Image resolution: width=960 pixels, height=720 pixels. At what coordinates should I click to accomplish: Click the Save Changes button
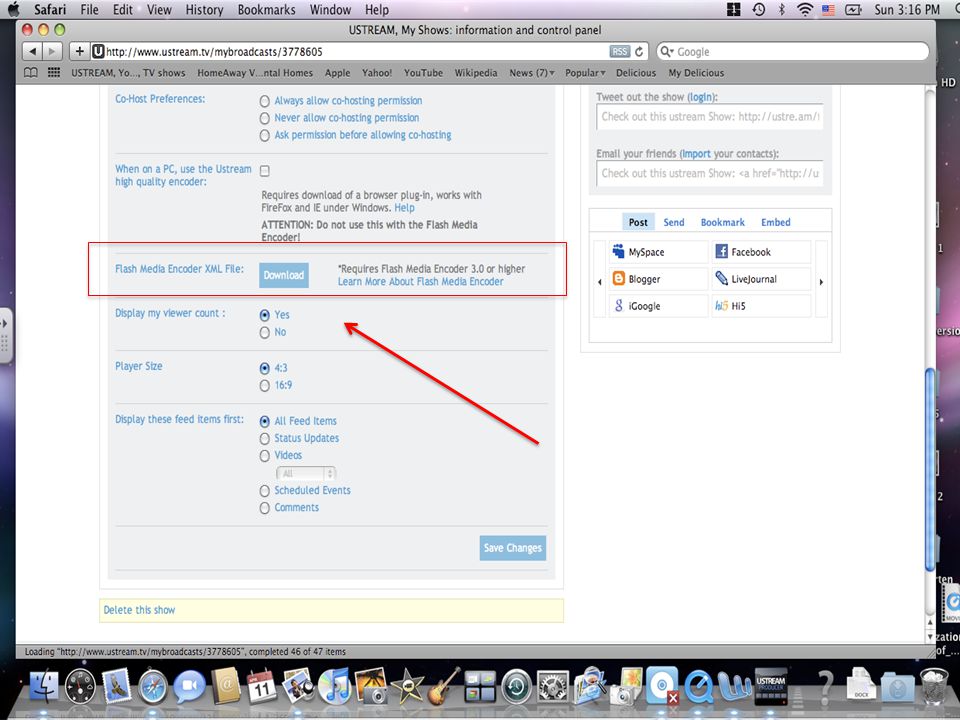click(x=512, y=548)
